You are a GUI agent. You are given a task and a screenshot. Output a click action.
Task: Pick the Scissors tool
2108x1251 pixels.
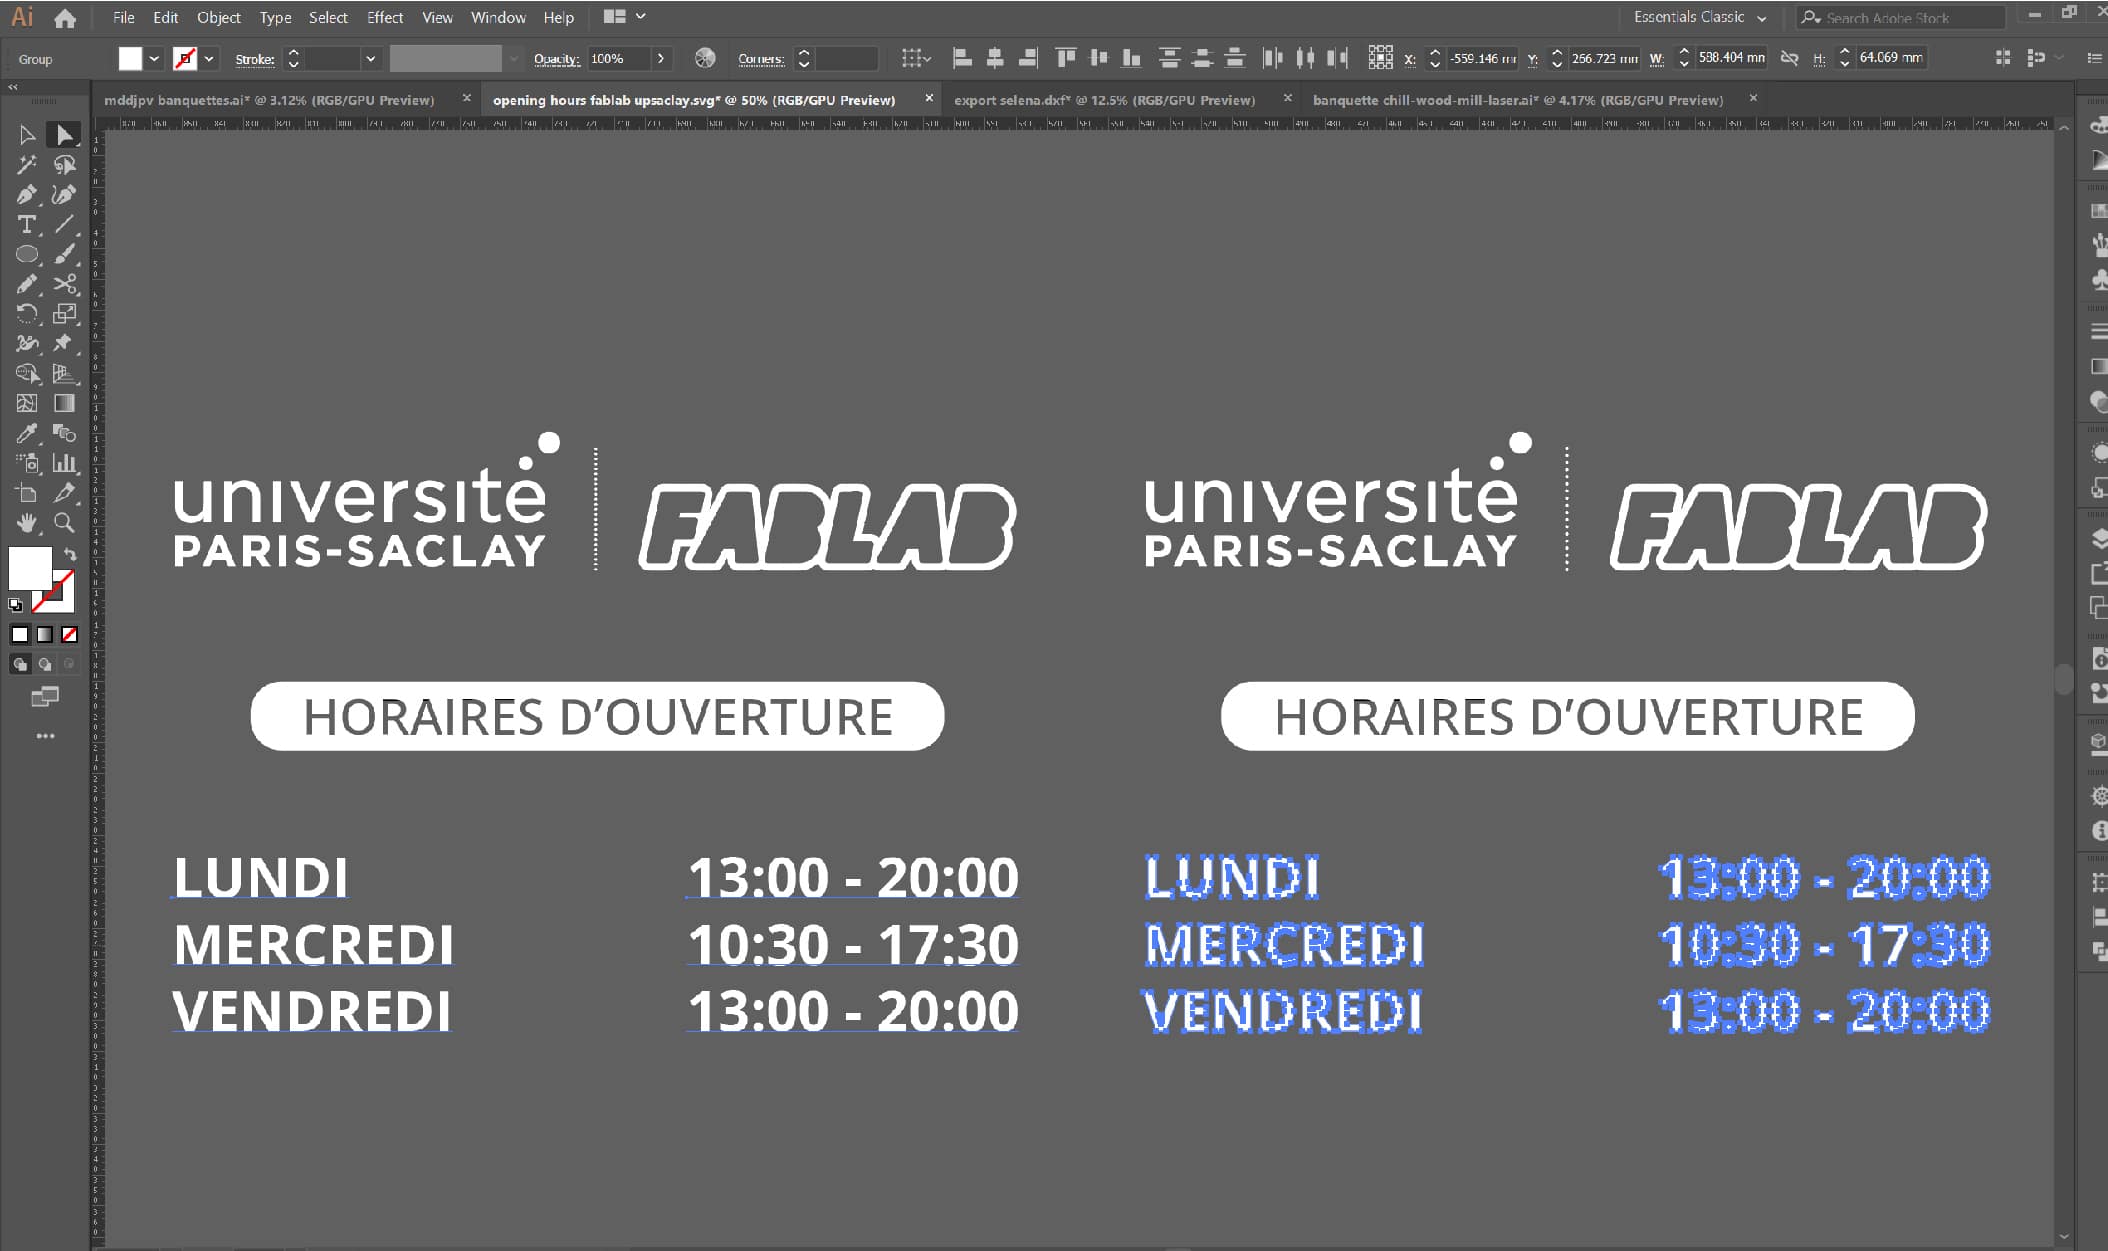(x=65, y=284)
